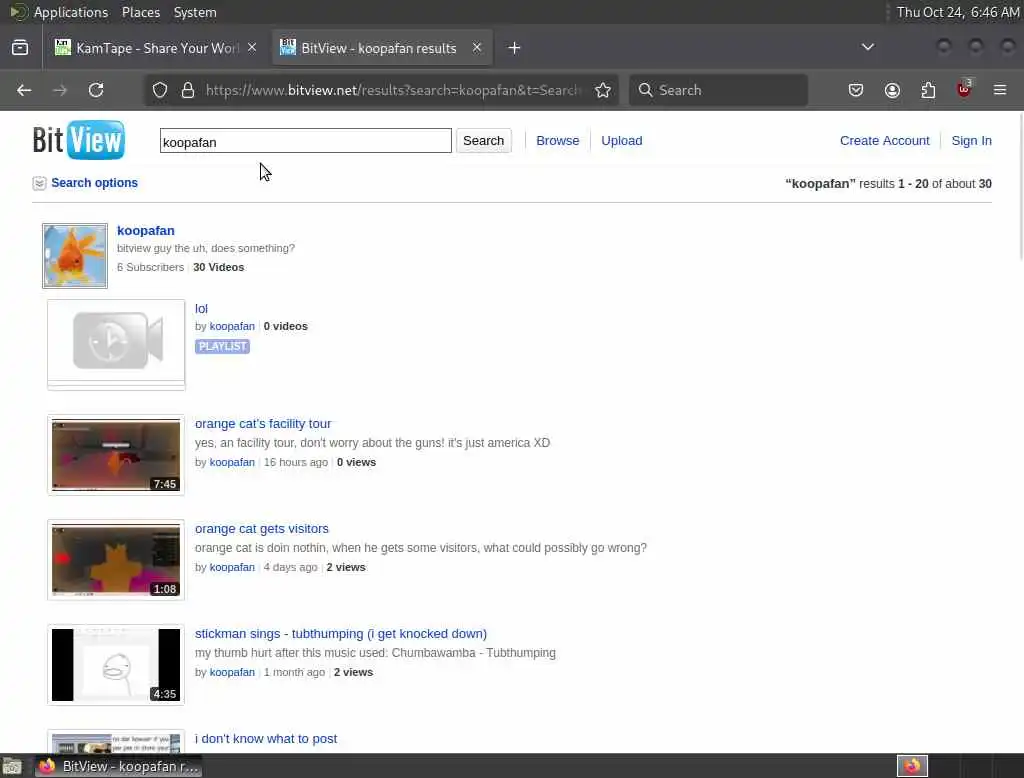Click the Firefox forward arrow
The image size is (1024, 778).
tap(60, 90)
